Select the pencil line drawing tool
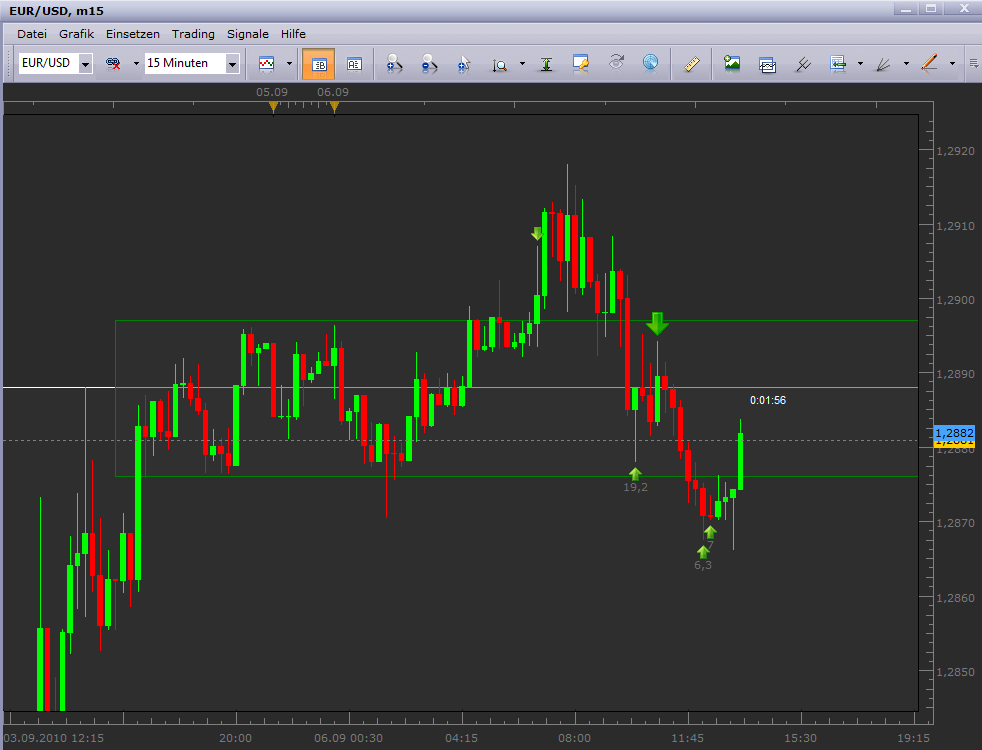The width and height of the screenshot is (982, 750). pyautogui.click(x=929, y=64)
